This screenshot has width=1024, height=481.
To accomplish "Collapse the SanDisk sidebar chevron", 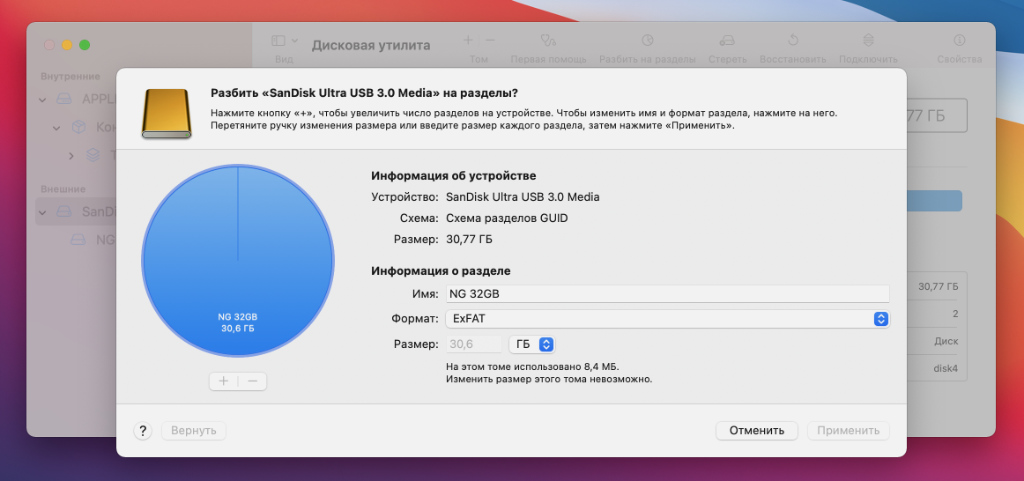I will click(43, 212).
